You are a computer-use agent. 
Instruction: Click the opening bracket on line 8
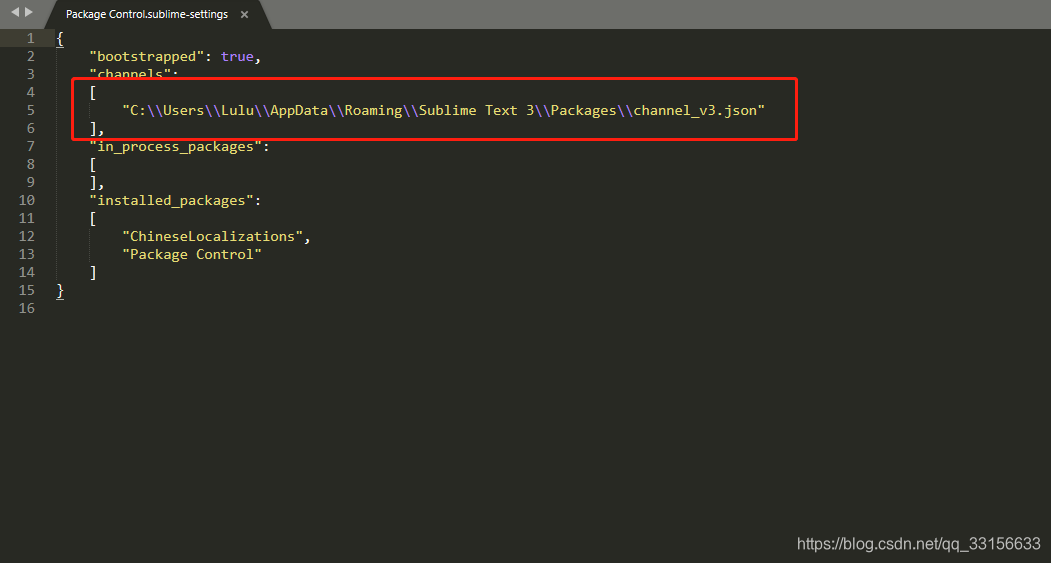coord(93,164)
